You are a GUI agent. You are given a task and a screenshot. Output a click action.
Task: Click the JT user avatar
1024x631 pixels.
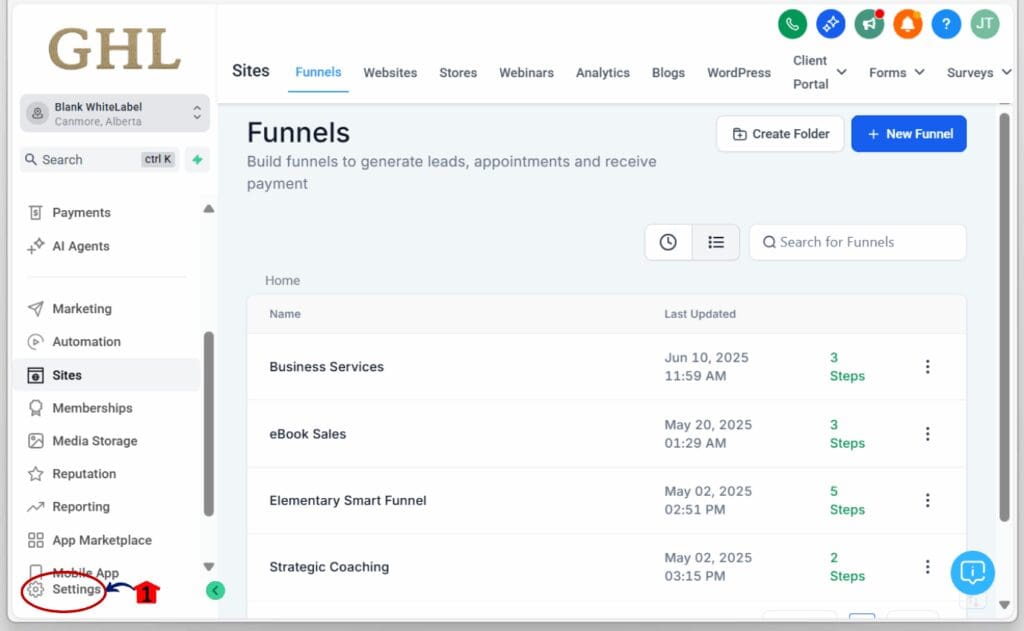985,24
